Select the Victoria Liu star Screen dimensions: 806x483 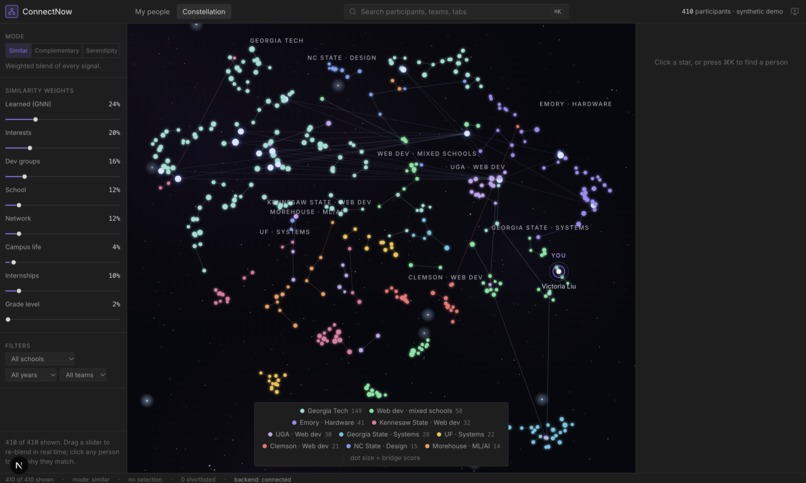[x=559, y=271]
